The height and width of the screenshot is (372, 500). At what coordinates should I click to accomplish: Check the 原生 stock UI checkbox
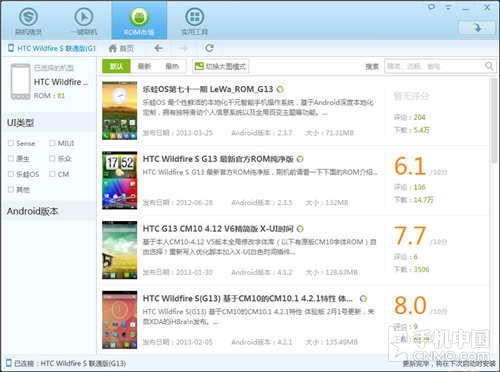(11, 158)
